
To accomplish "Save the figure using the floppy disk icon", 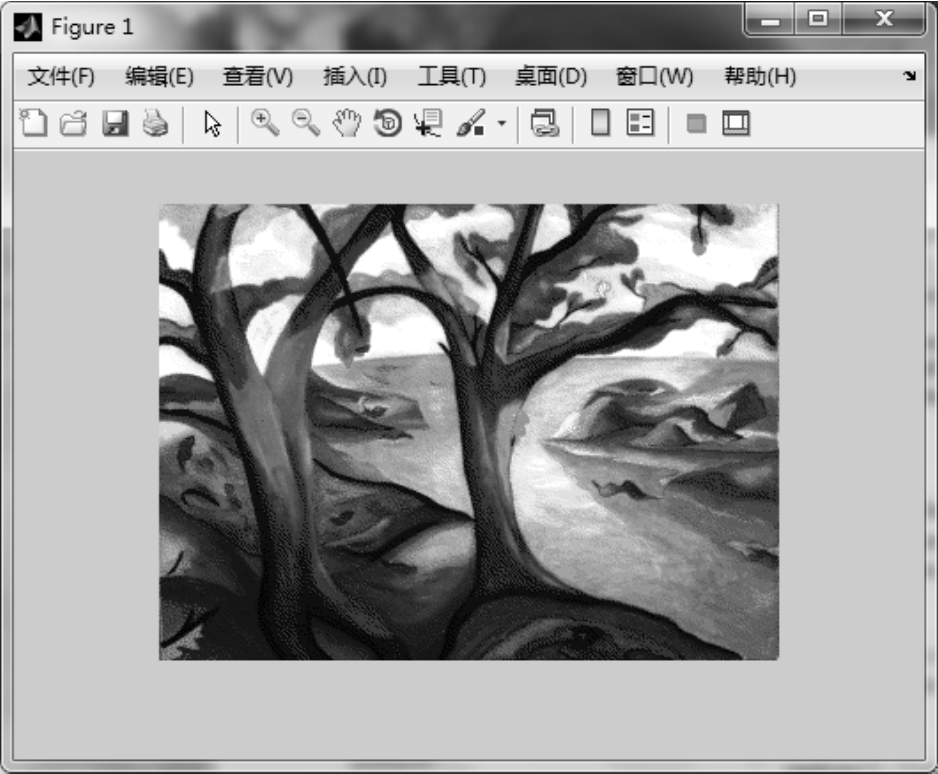I will pos(115,124).
